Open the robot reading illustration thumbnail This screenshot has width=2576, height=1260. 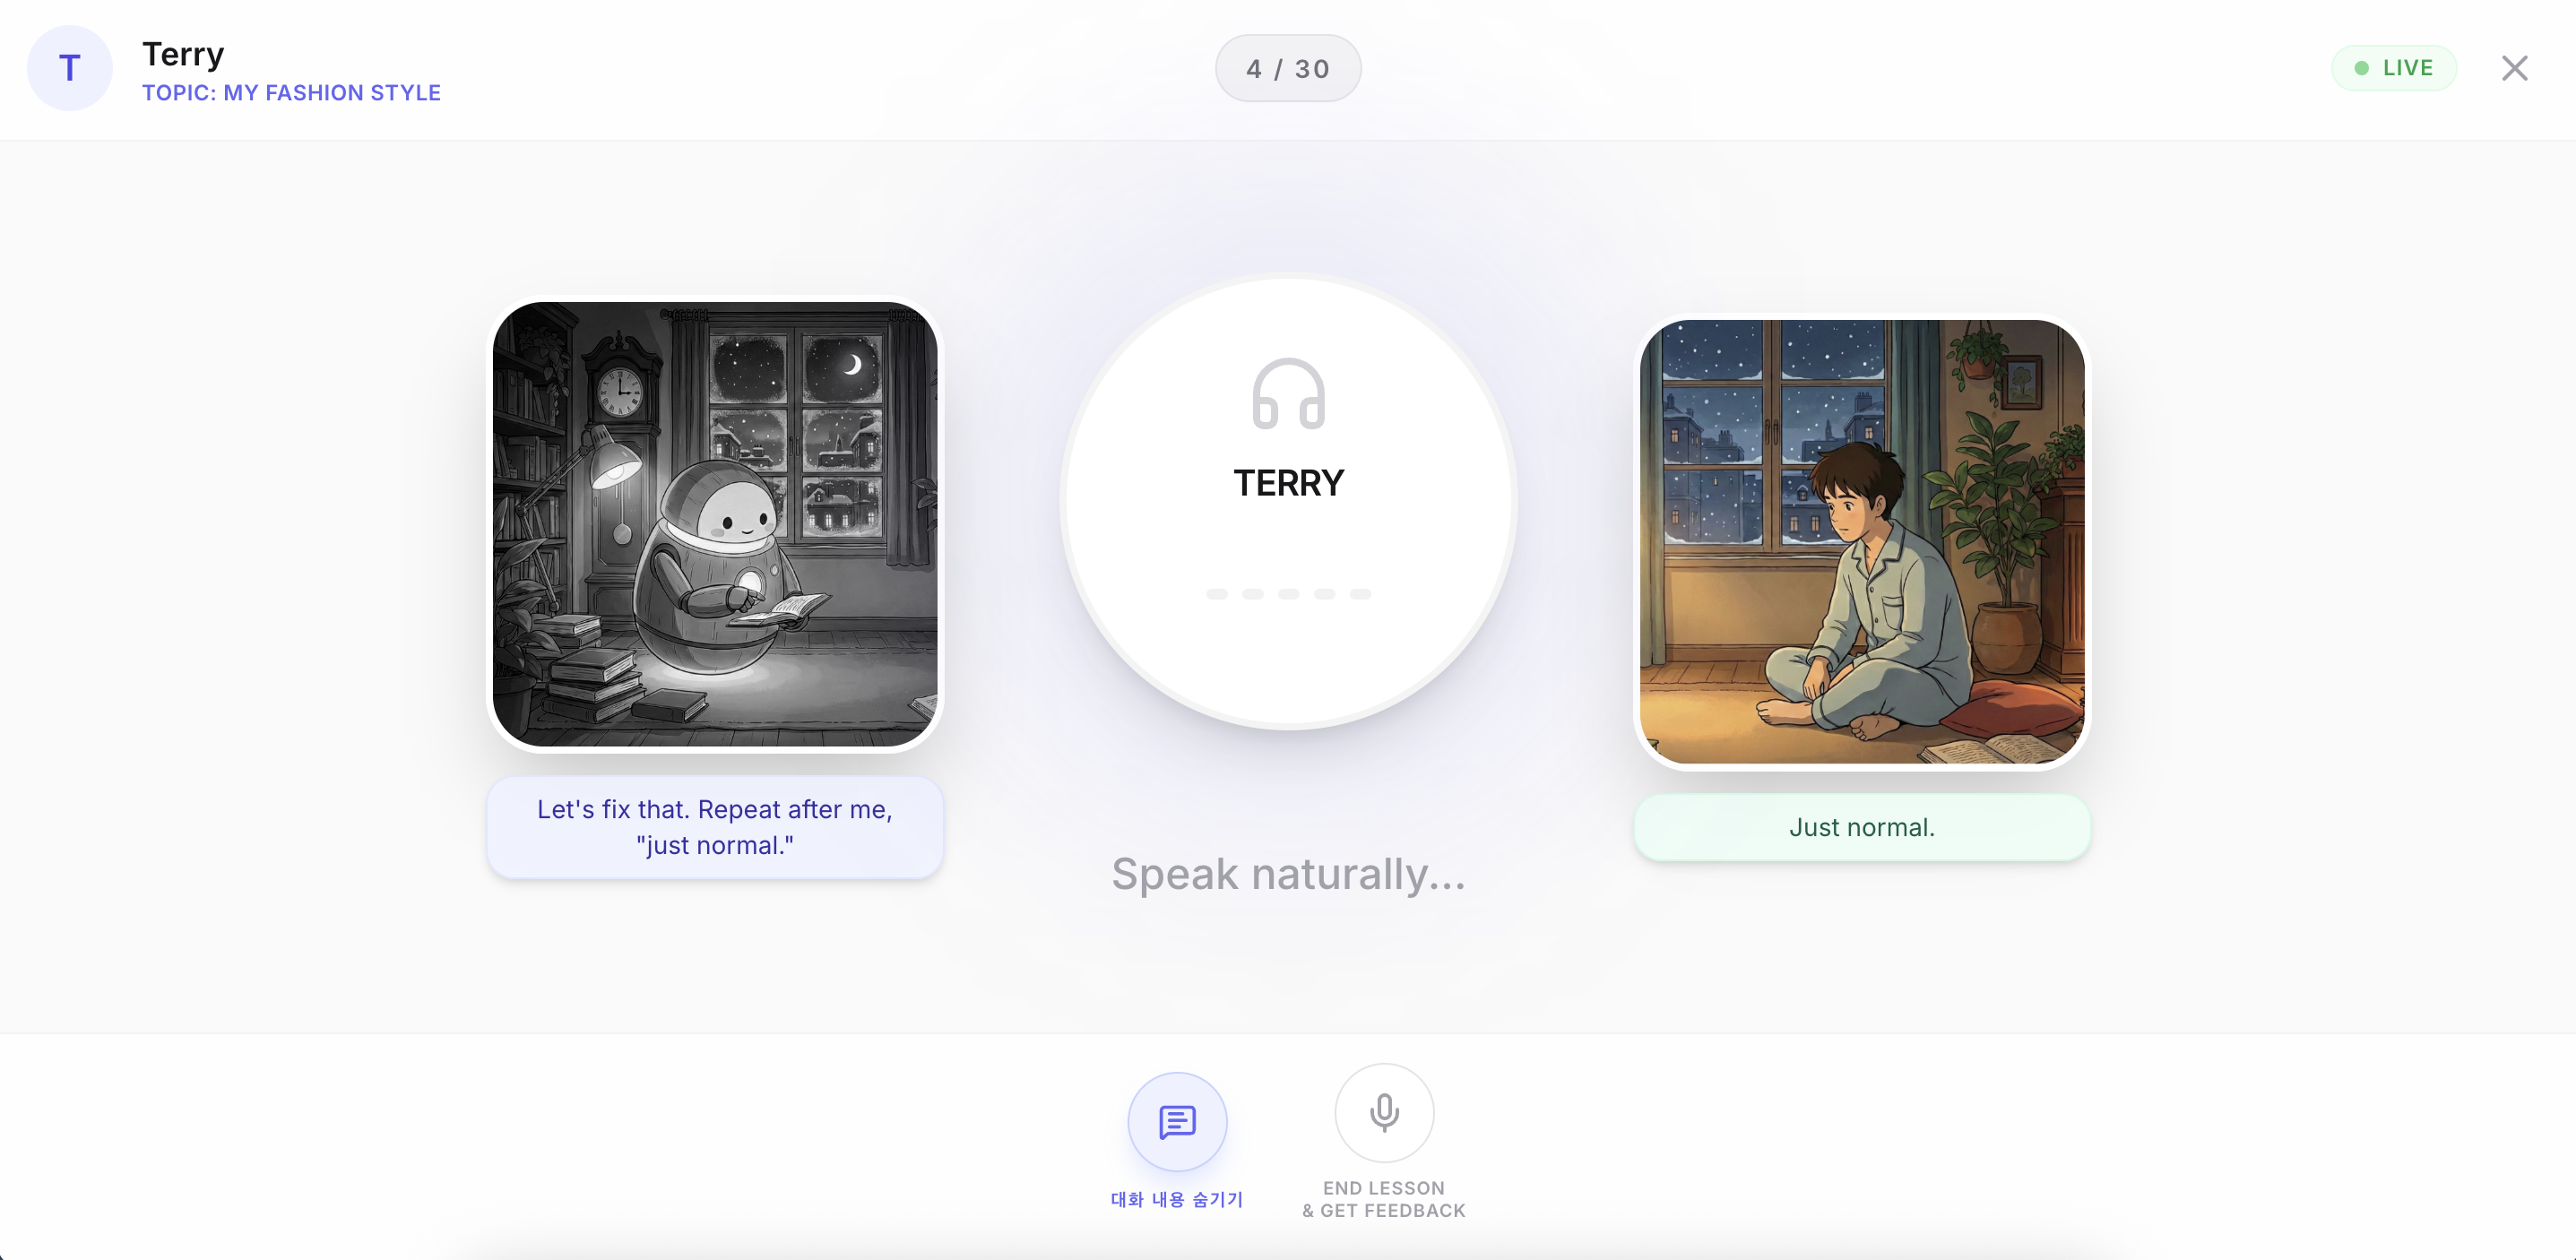click(715, 524)
